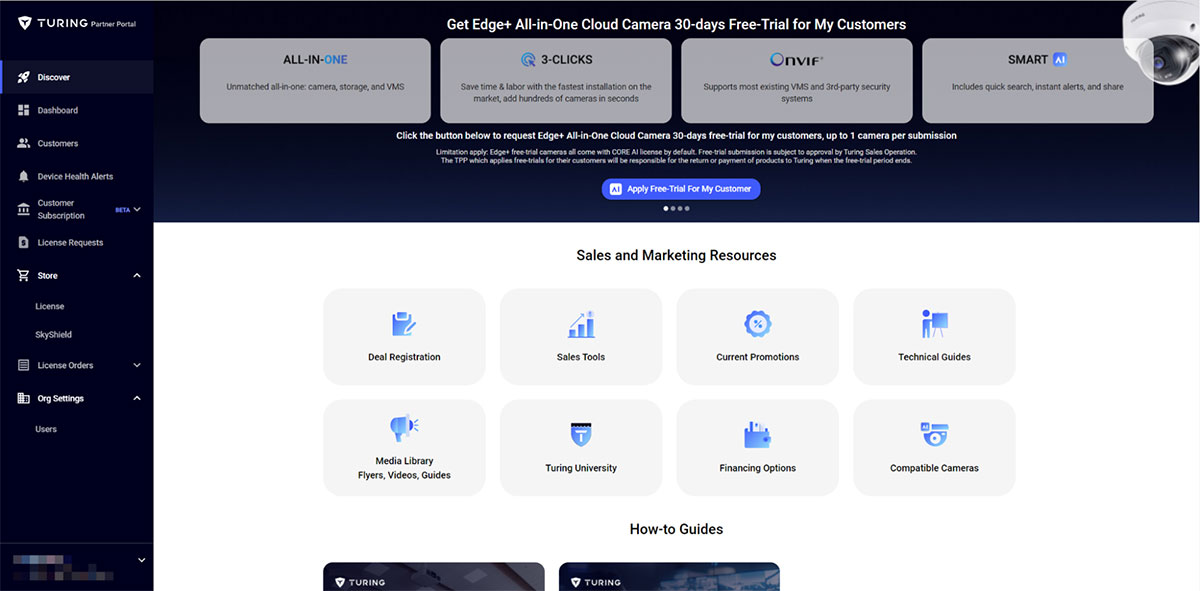Open the Turing University shield icon
The width and height of the screenshot is (1200, 591).
[581, 435]
